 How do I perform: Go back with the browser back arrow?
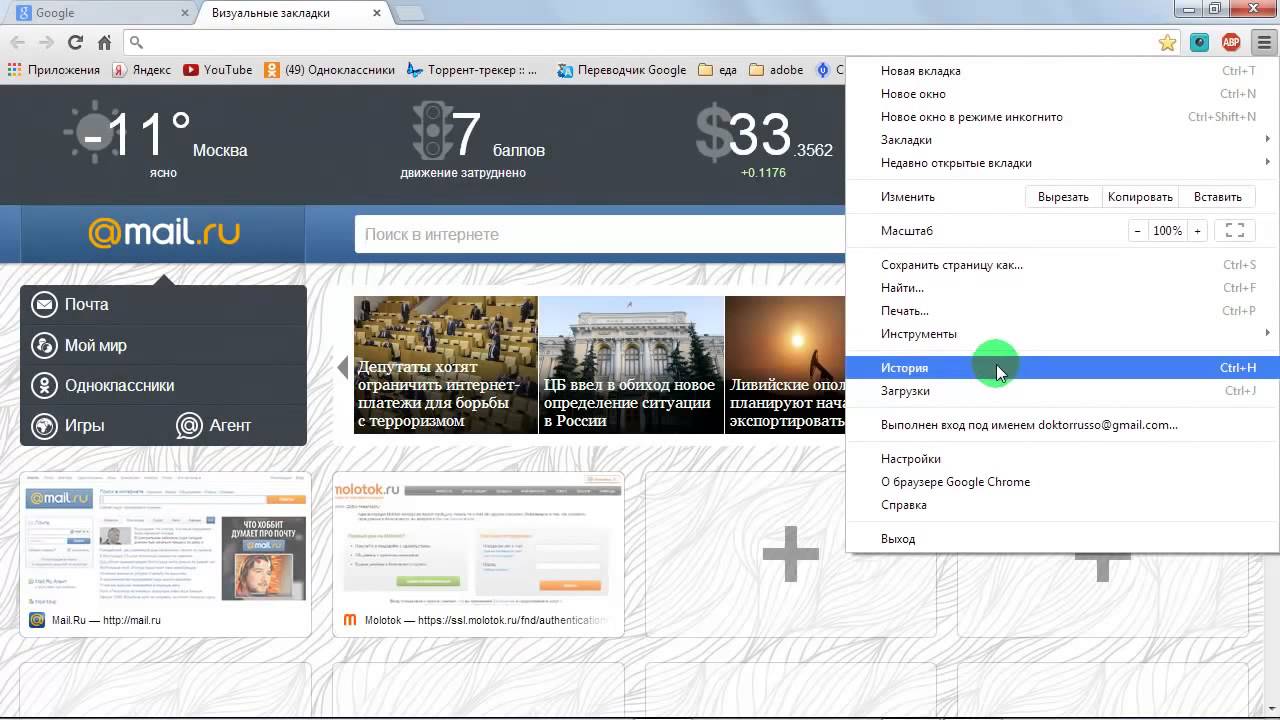pyautogui.click(x=17, y=42)
